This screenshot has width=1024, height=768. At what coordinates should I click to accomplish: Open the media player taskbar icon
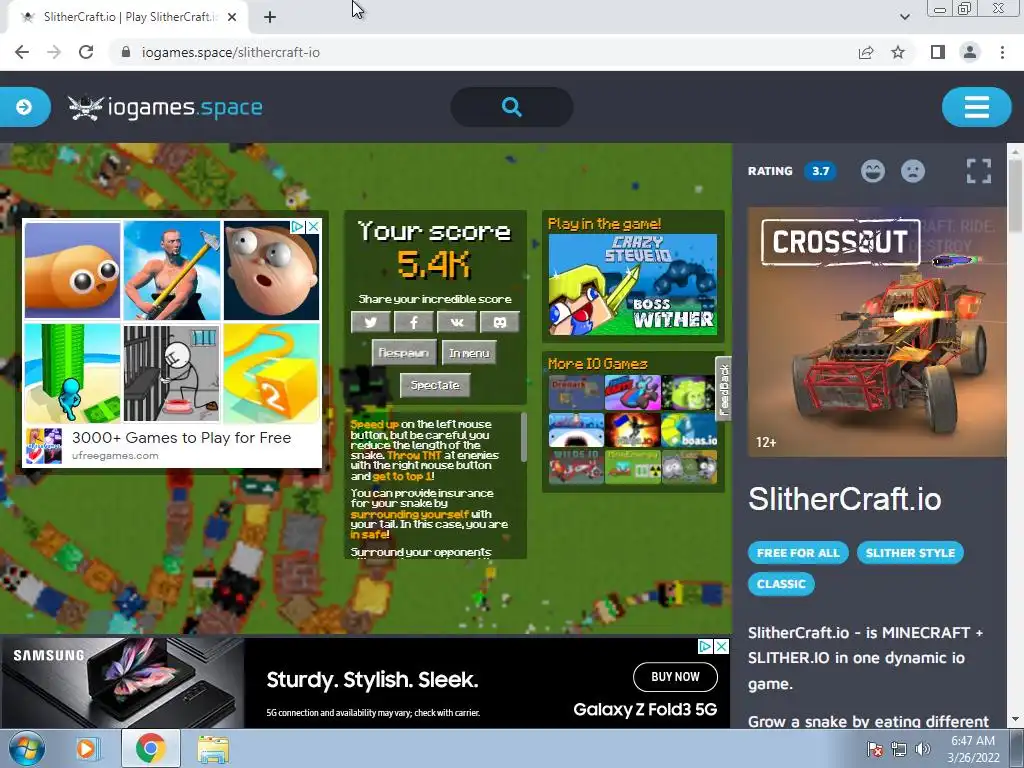(x=86, y=748)
